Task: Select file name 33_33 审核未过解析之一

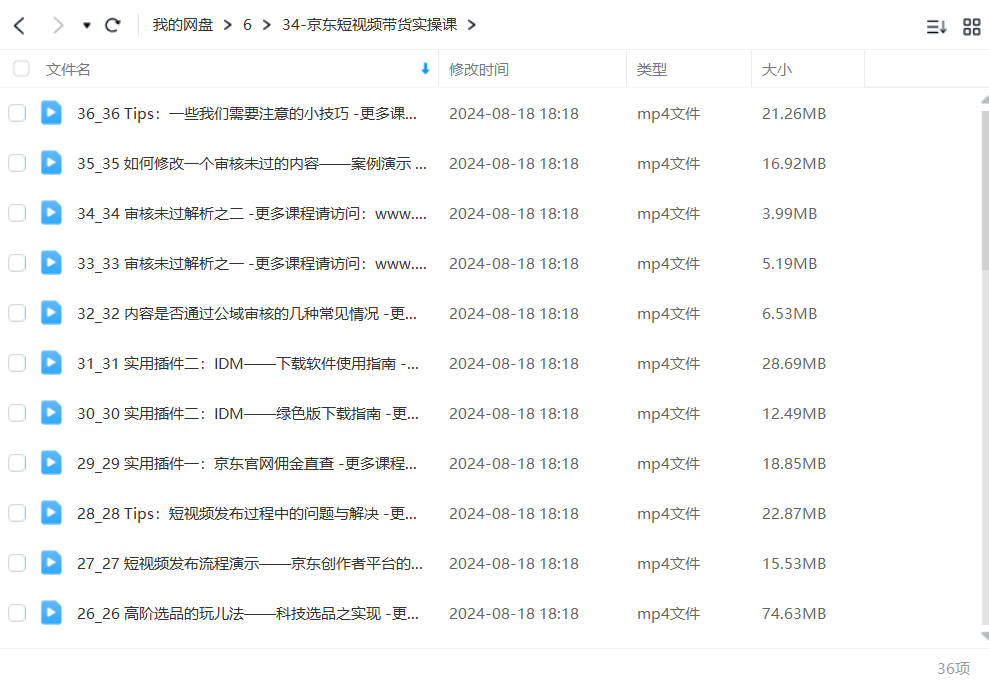Action: tap(252, 264)
